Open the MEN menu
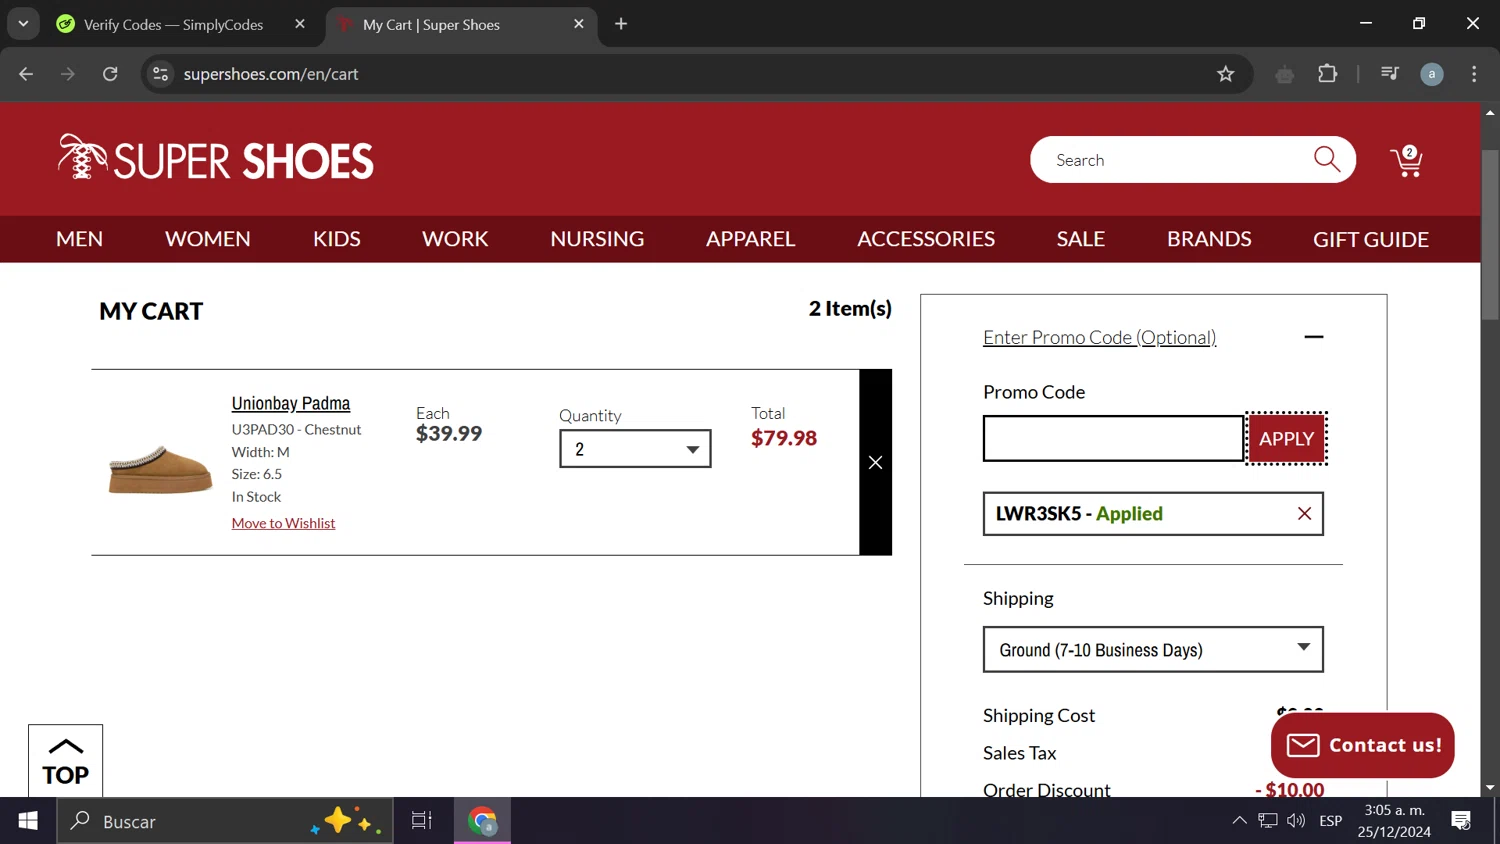 tap(79, 239)
